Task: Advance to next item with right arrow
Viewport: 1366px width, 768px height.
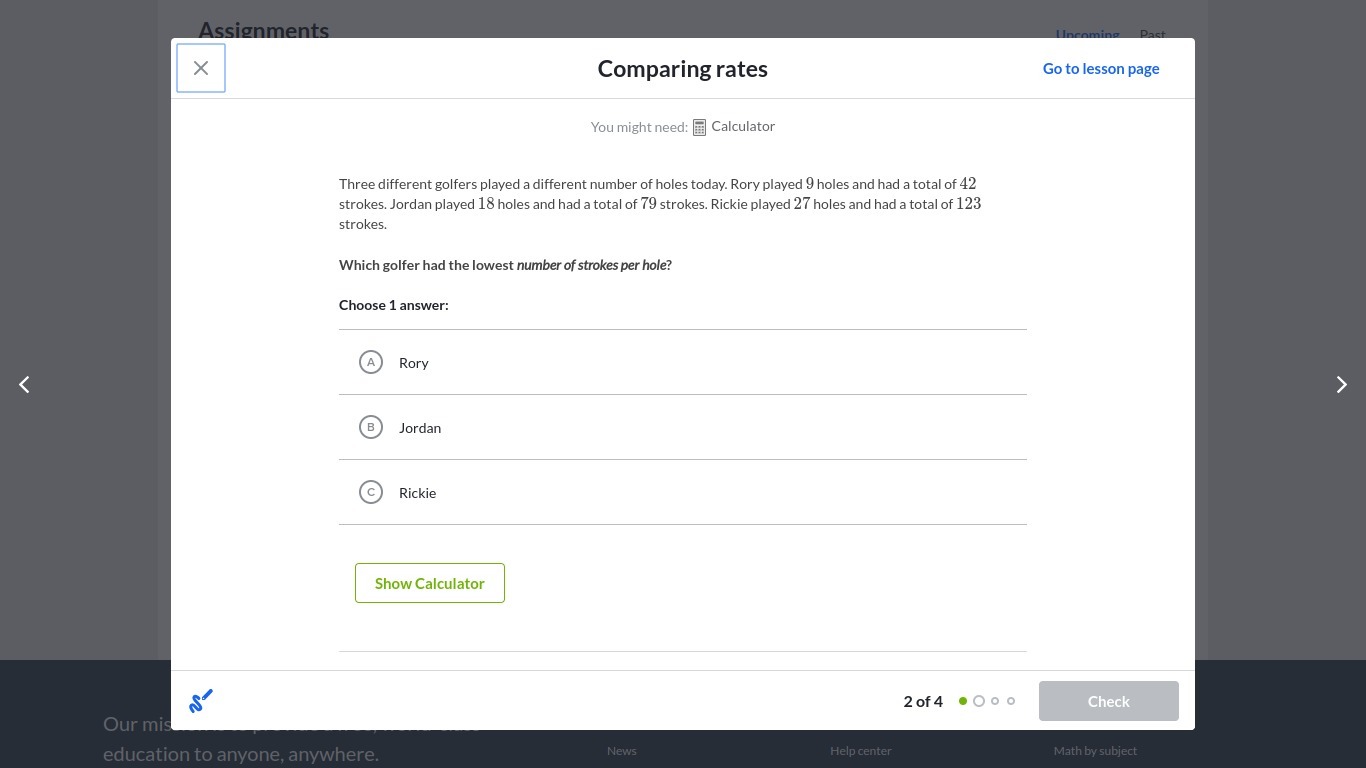Action: [x=1341, y=385]
